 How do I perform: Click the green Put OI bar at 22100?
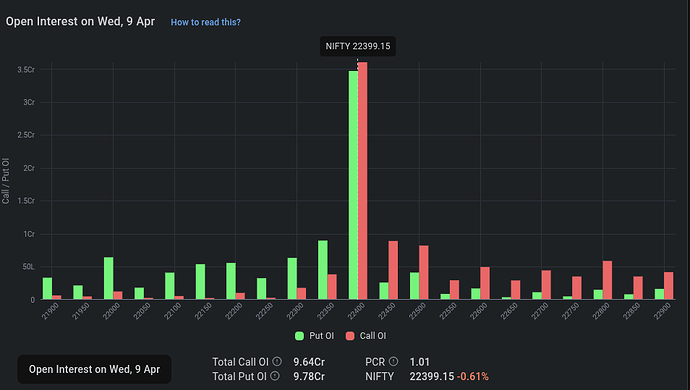(x=170, y=286)
